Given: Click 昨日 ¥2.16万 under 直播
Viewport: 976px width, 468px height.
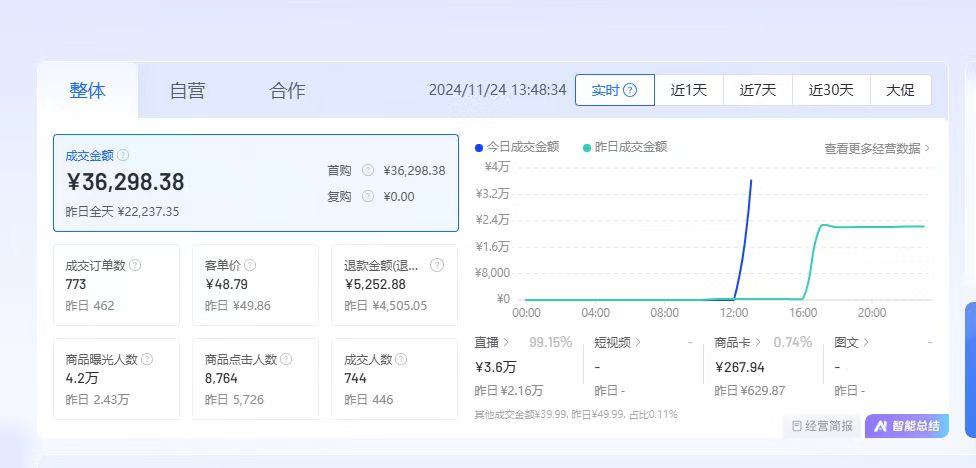Looking at the screenshot, I should [x=509, y=391].
